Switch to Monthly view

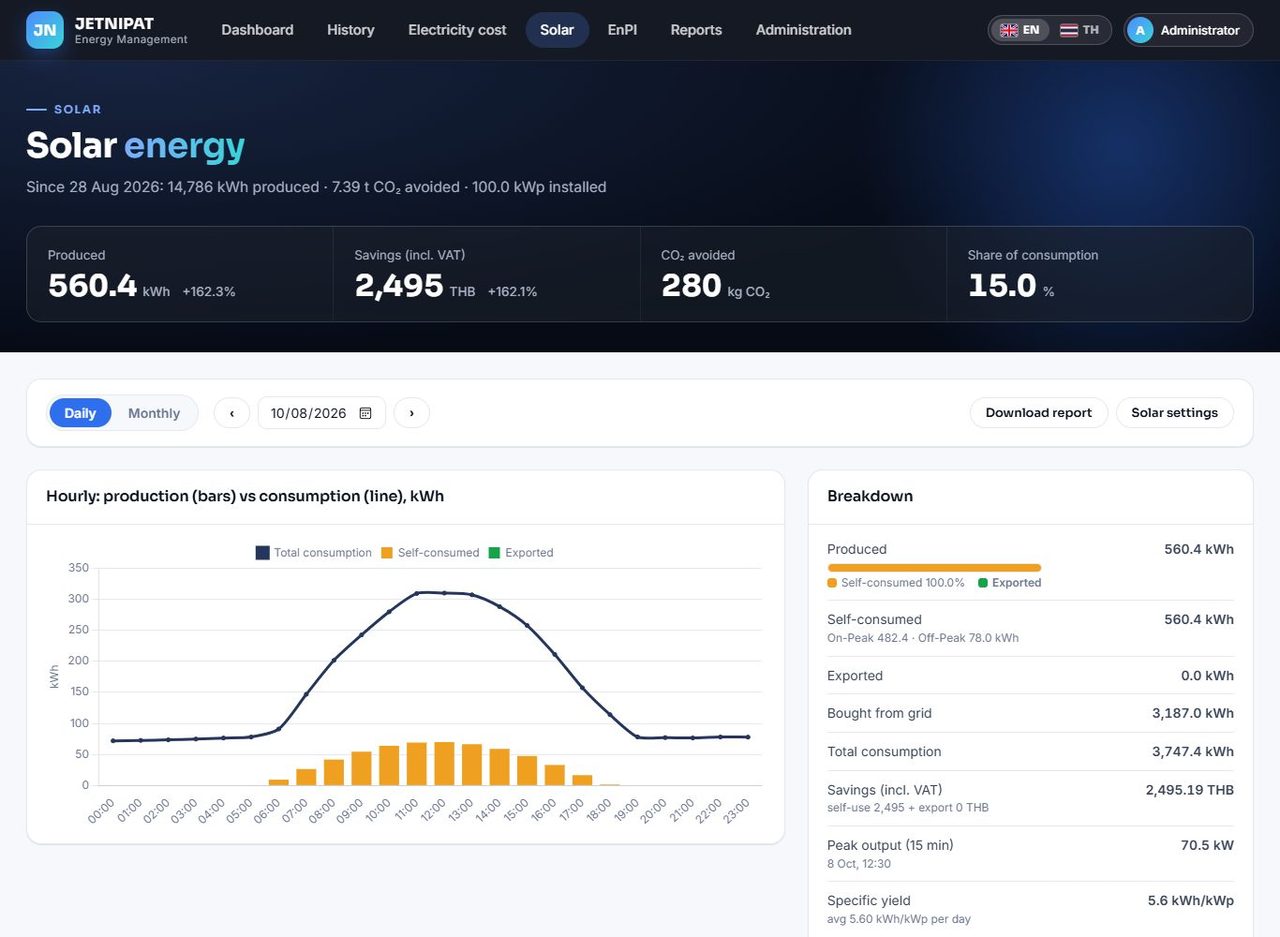(154, 413)
